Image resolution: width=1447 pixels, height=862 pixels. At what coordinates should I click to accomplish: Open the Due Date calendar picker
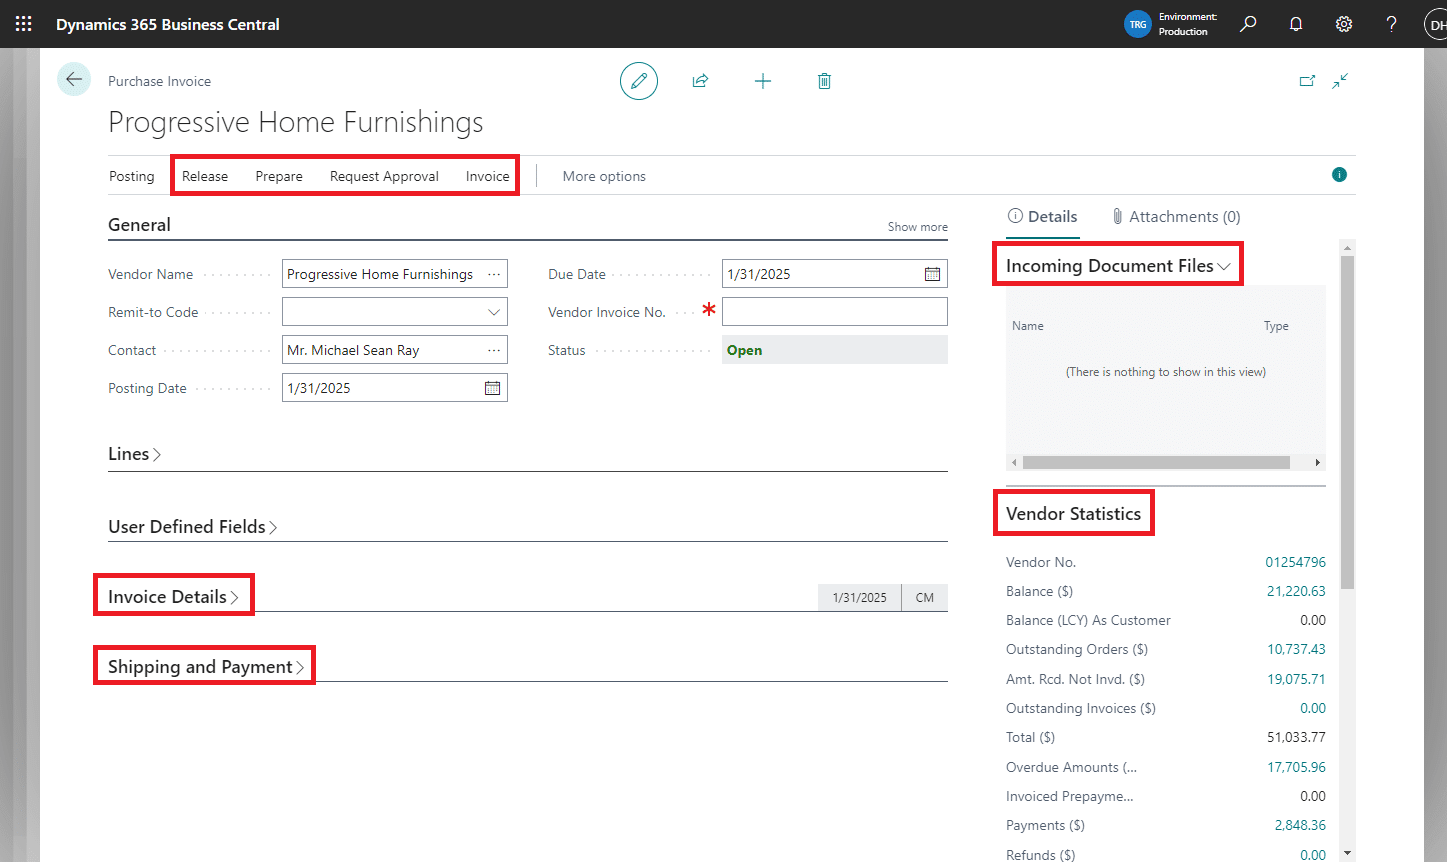click(932, 274)
